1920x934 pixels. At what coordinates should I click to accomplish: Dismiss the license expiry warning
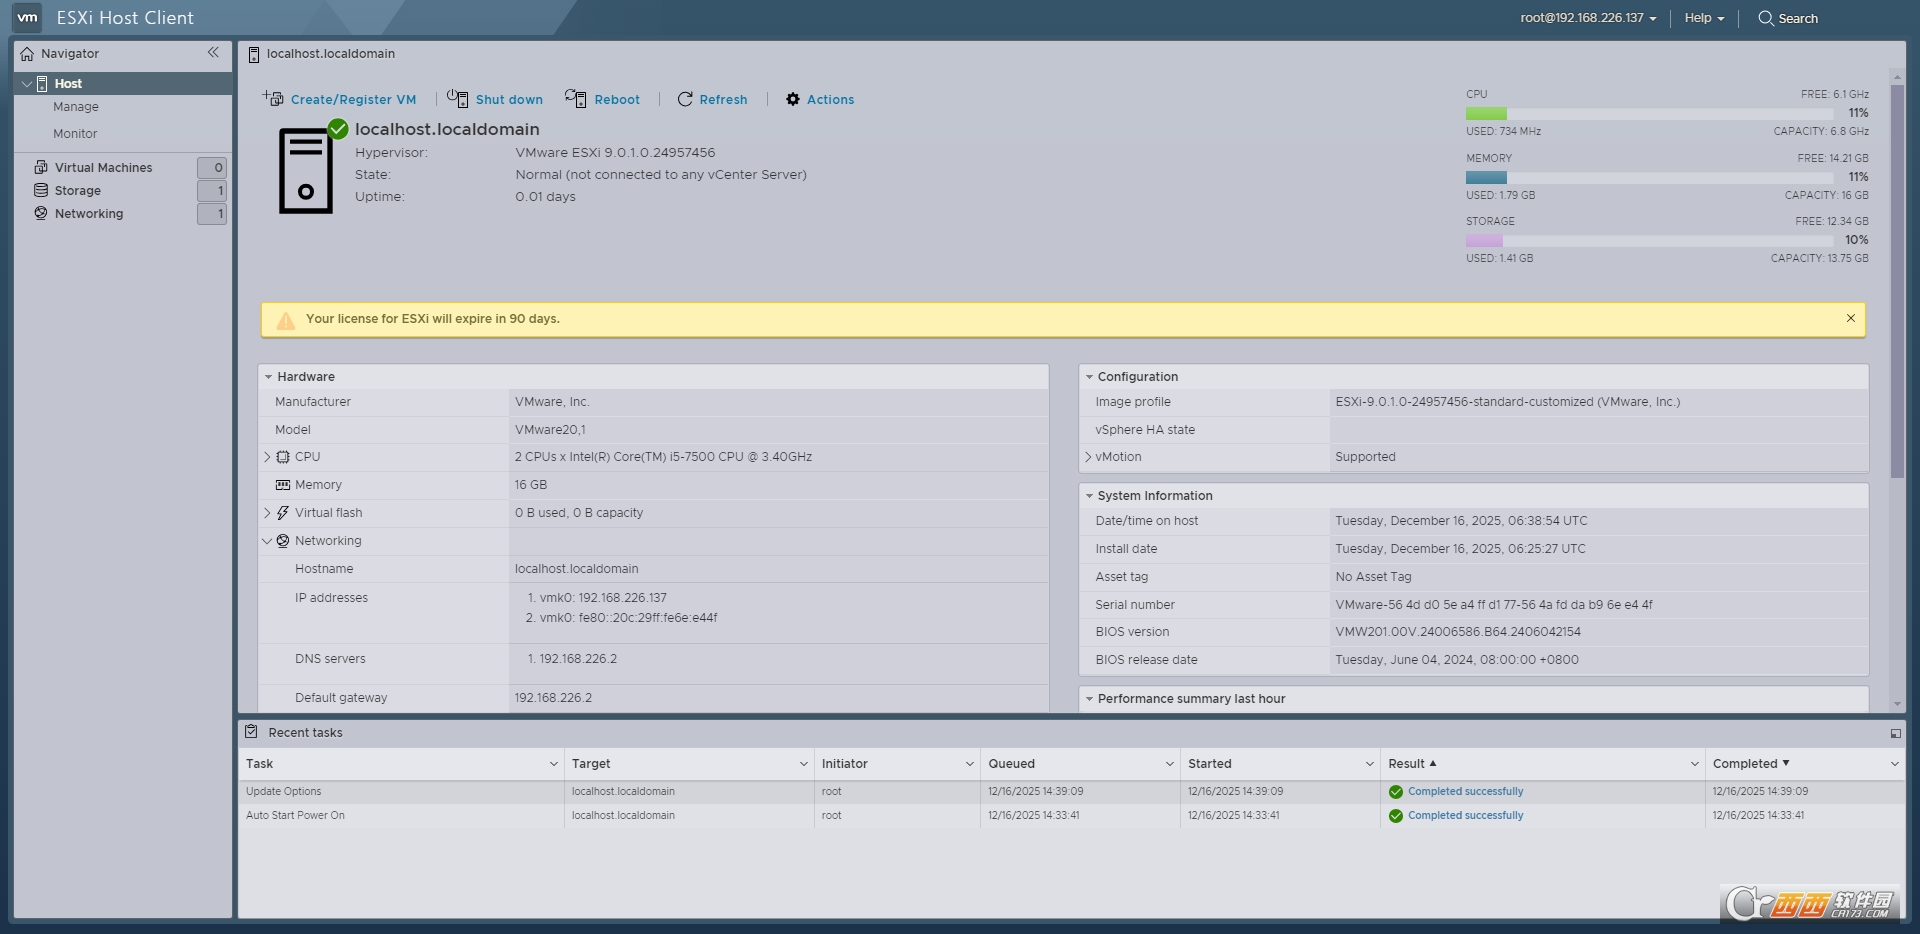[x=1850, y=318]
